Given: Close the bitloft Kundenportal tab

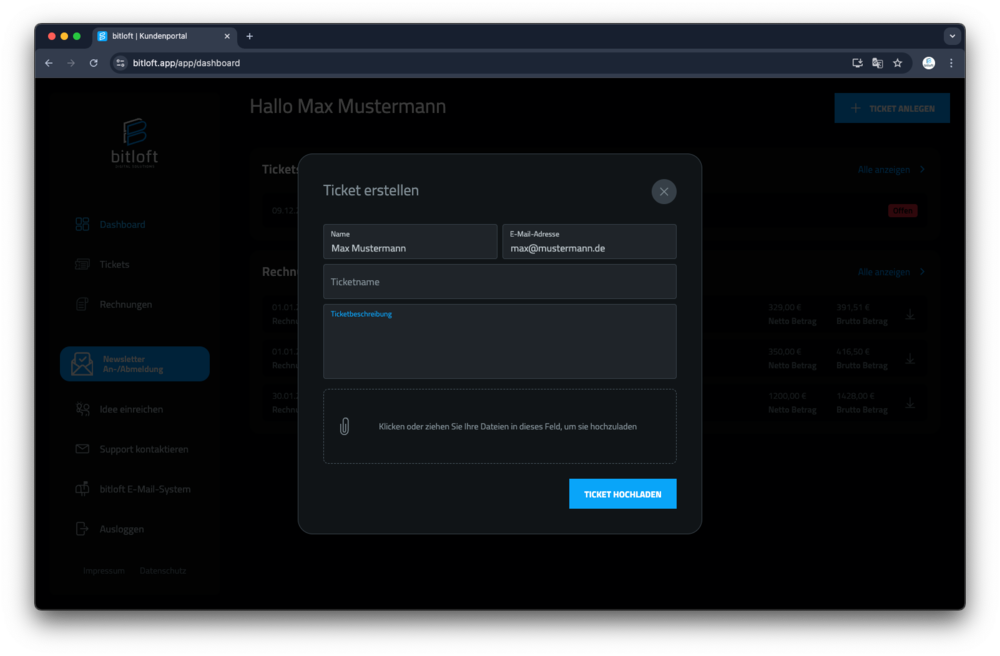Looking at the screenshot, I should (227, 36).
